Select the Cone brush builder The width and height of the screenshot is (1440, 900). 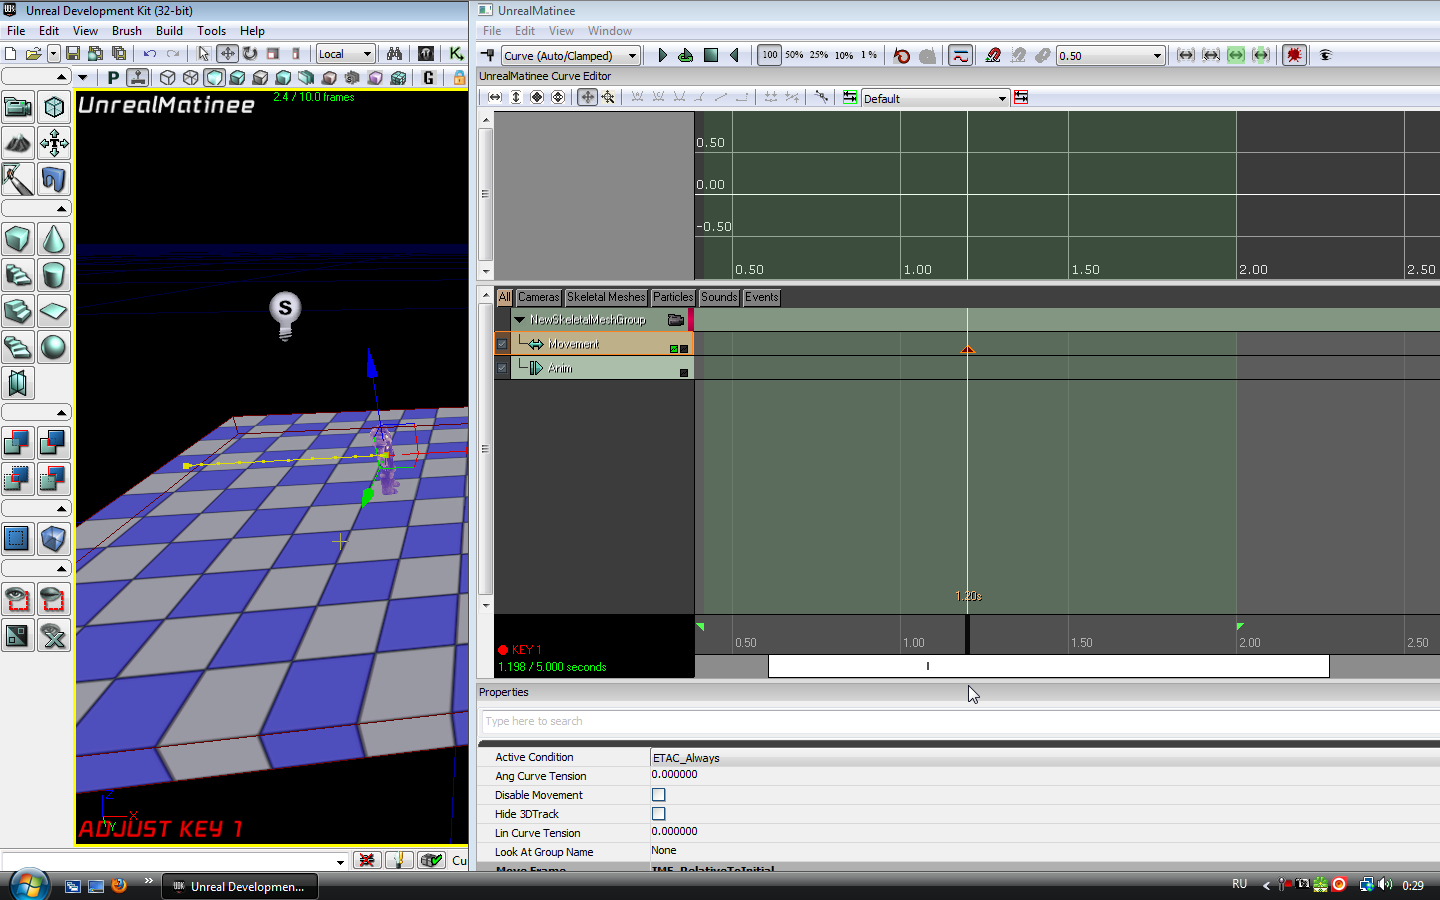click(x=54, y=240)
